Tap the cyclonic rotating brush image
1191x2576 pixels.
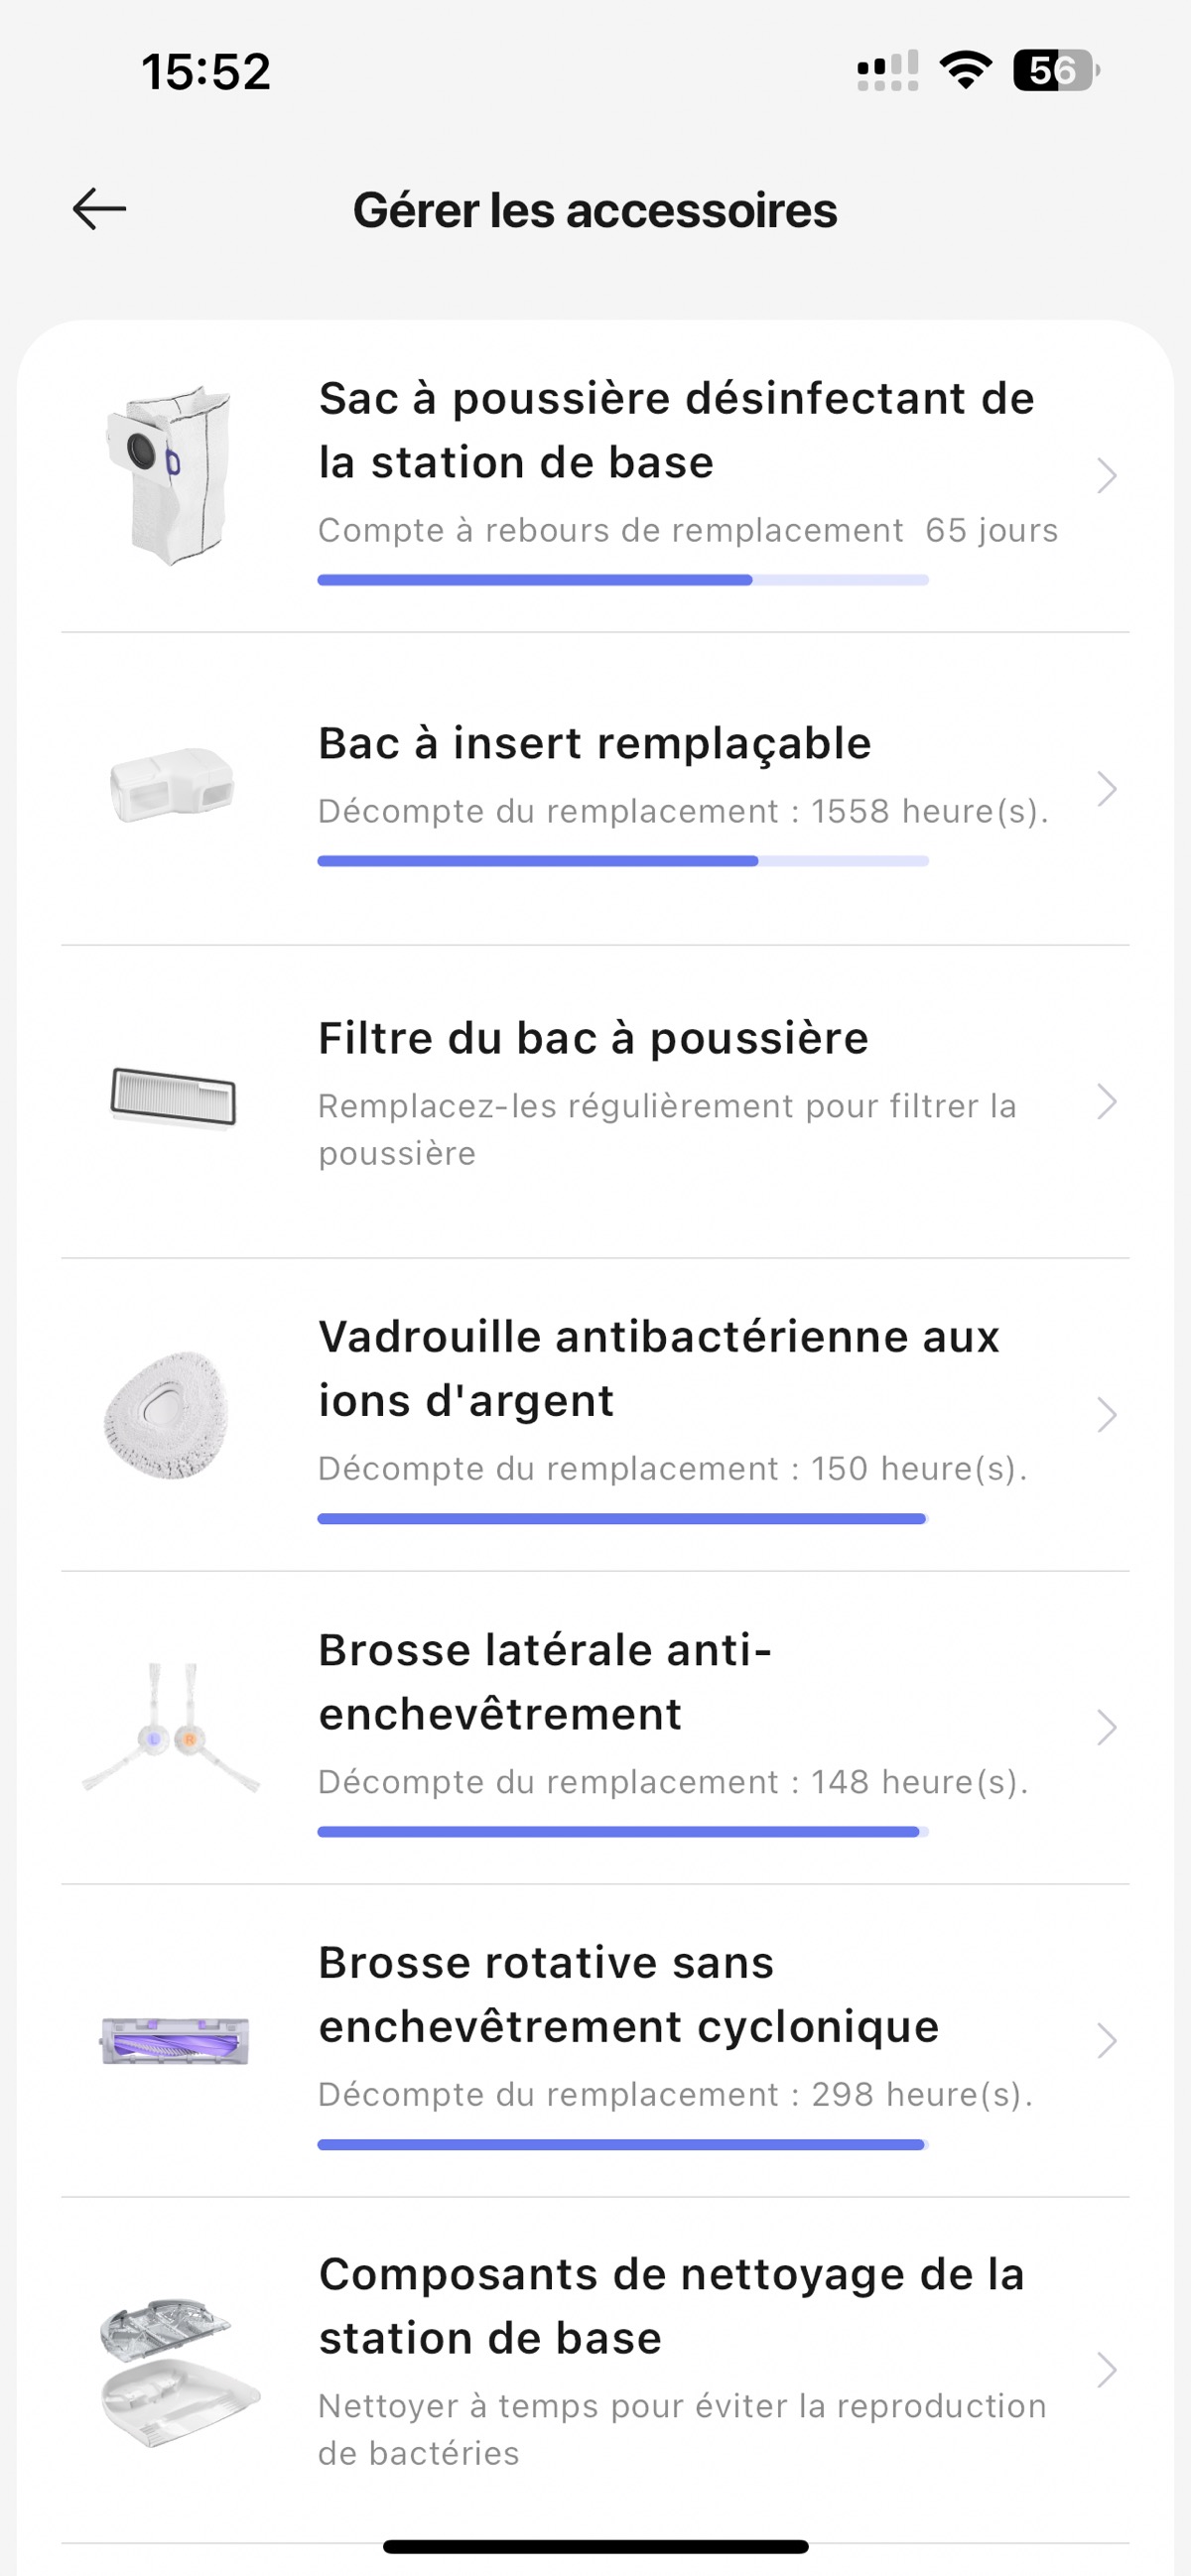coord(175,2040)
